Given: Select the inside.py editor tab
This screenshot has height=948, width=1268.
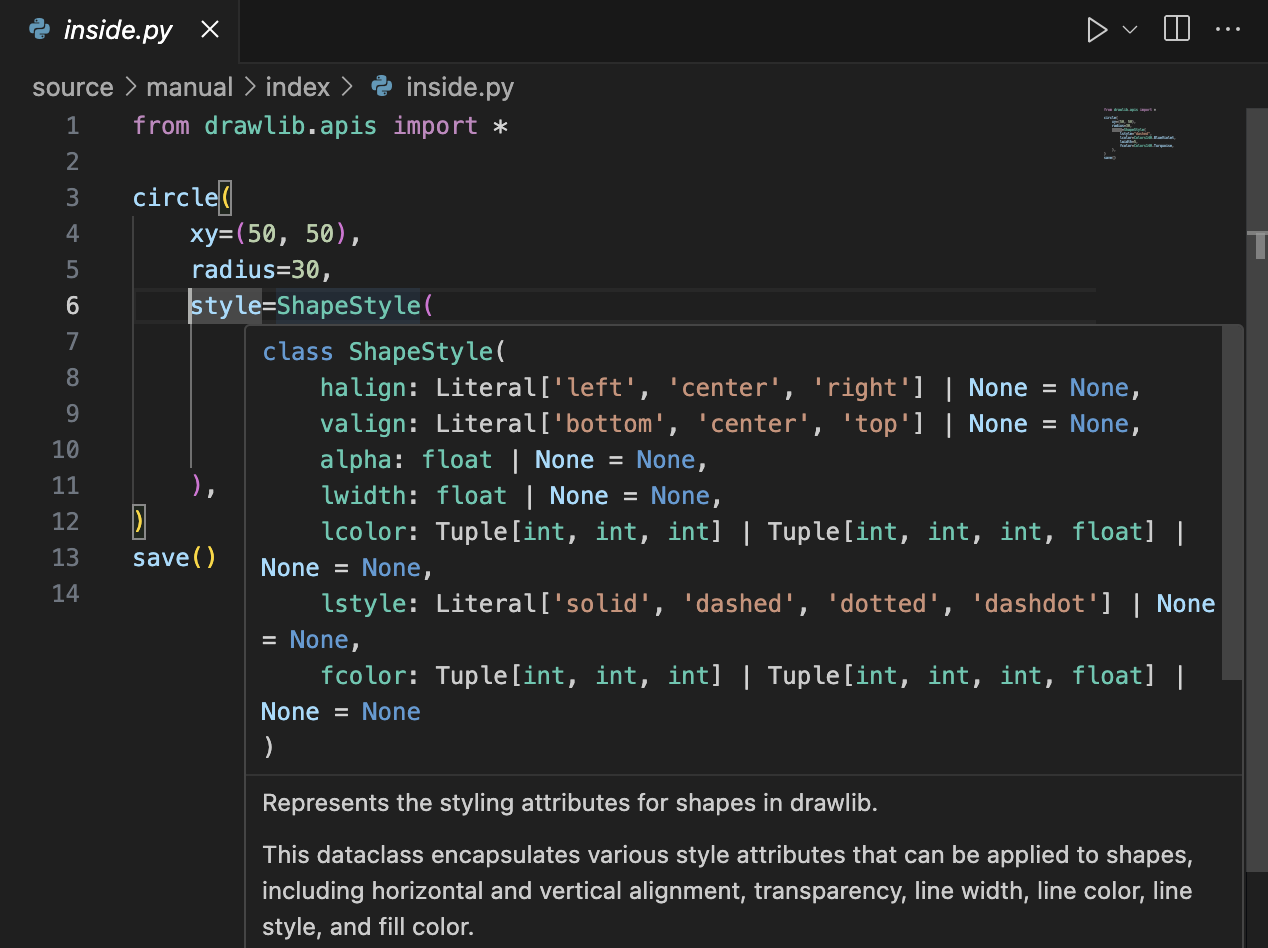Looking at the screenshot, I should pyautogui.click(x=118, y=31).
